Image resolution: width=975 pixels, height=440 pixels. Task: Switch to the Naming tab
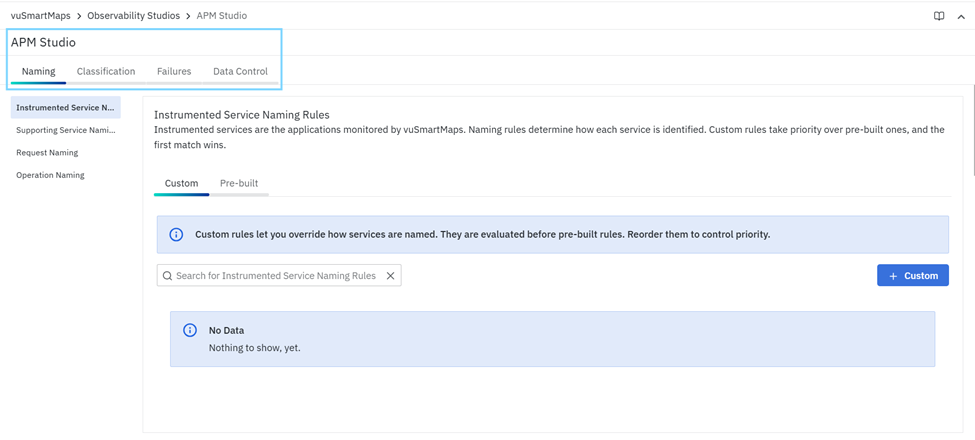[39, 71]
